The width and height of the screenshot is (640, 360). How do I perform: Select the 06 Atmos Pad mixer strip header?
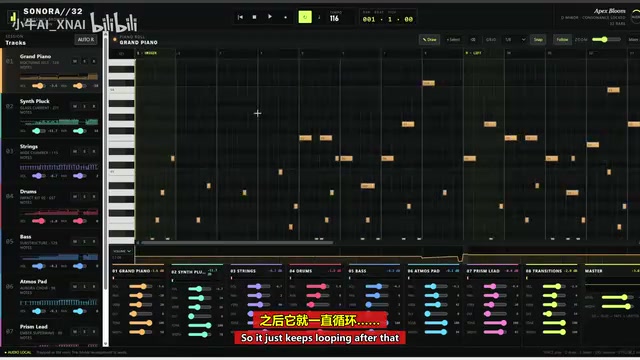pos(433,271)
